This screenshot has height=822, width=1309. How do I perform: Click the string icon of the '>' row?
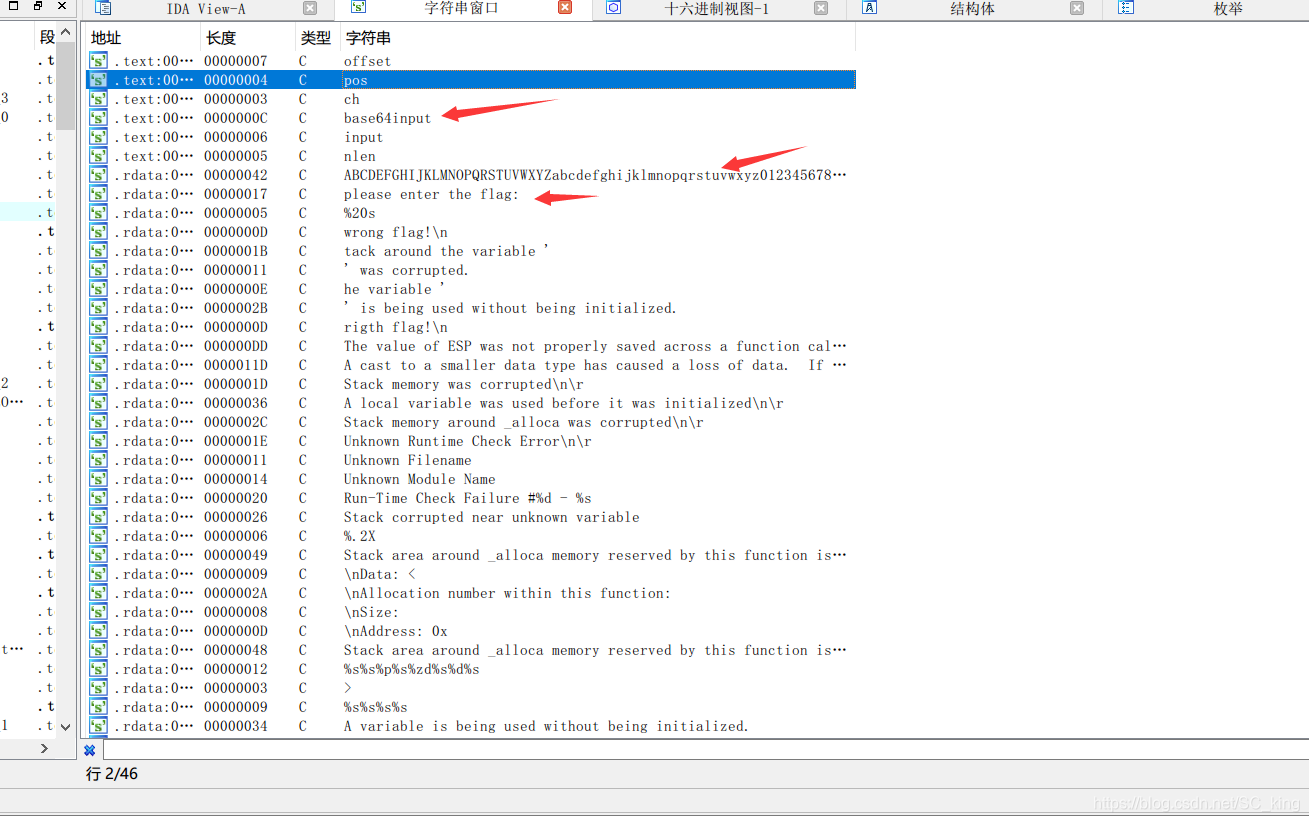tap(98, 688)
